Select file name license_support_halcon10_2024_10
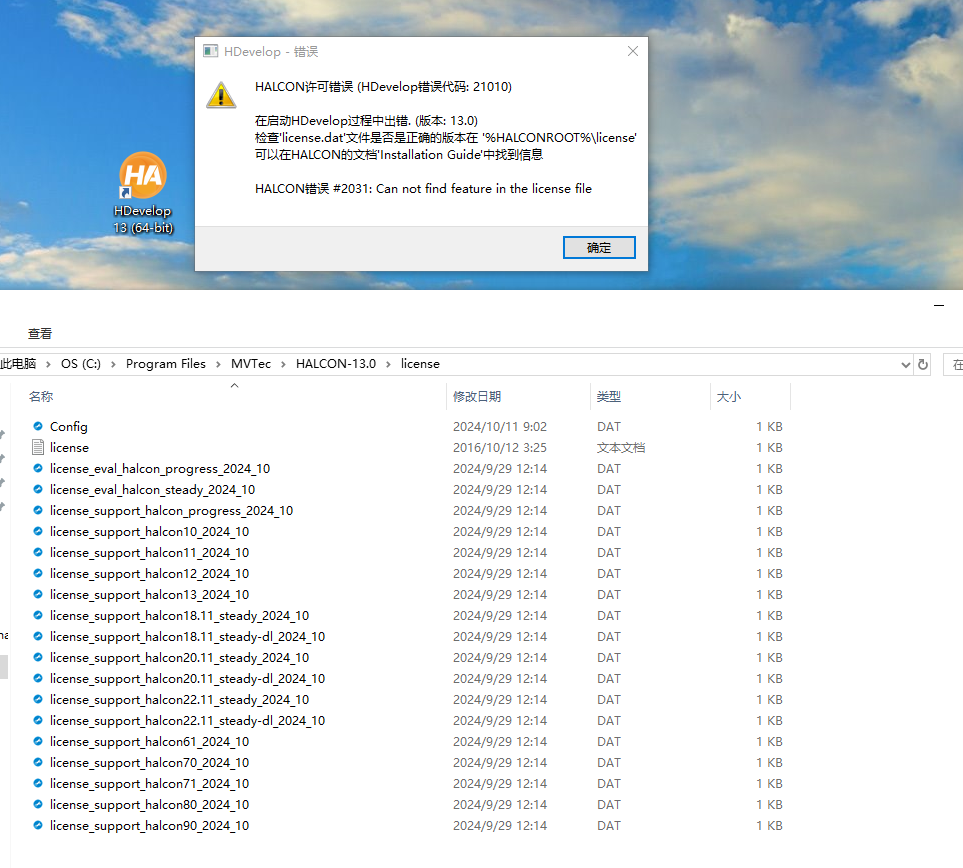 [149, 531]
